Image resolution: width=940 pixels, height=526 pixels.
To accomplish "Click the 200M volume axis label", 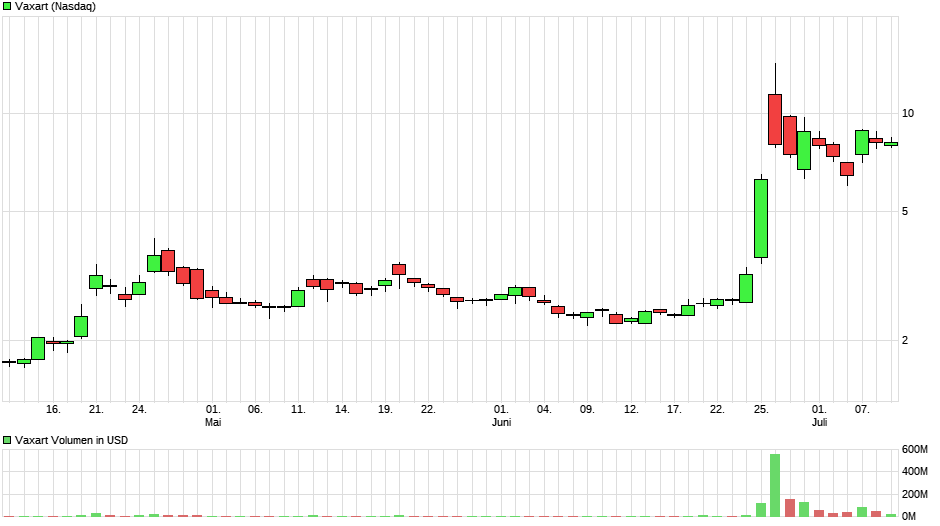I will pyautogui.click(x=915, y=495).
